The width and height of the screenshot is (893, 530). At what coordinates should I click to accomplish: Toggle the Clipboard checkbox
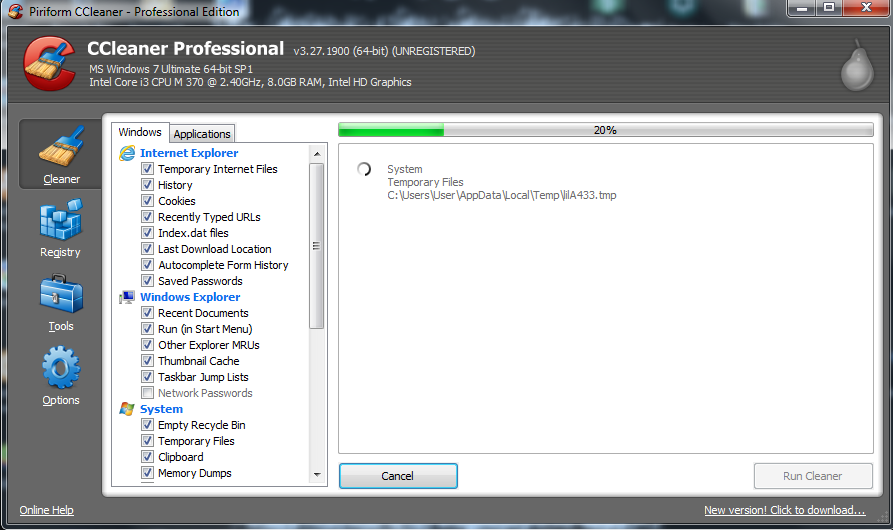coord(148,457)
